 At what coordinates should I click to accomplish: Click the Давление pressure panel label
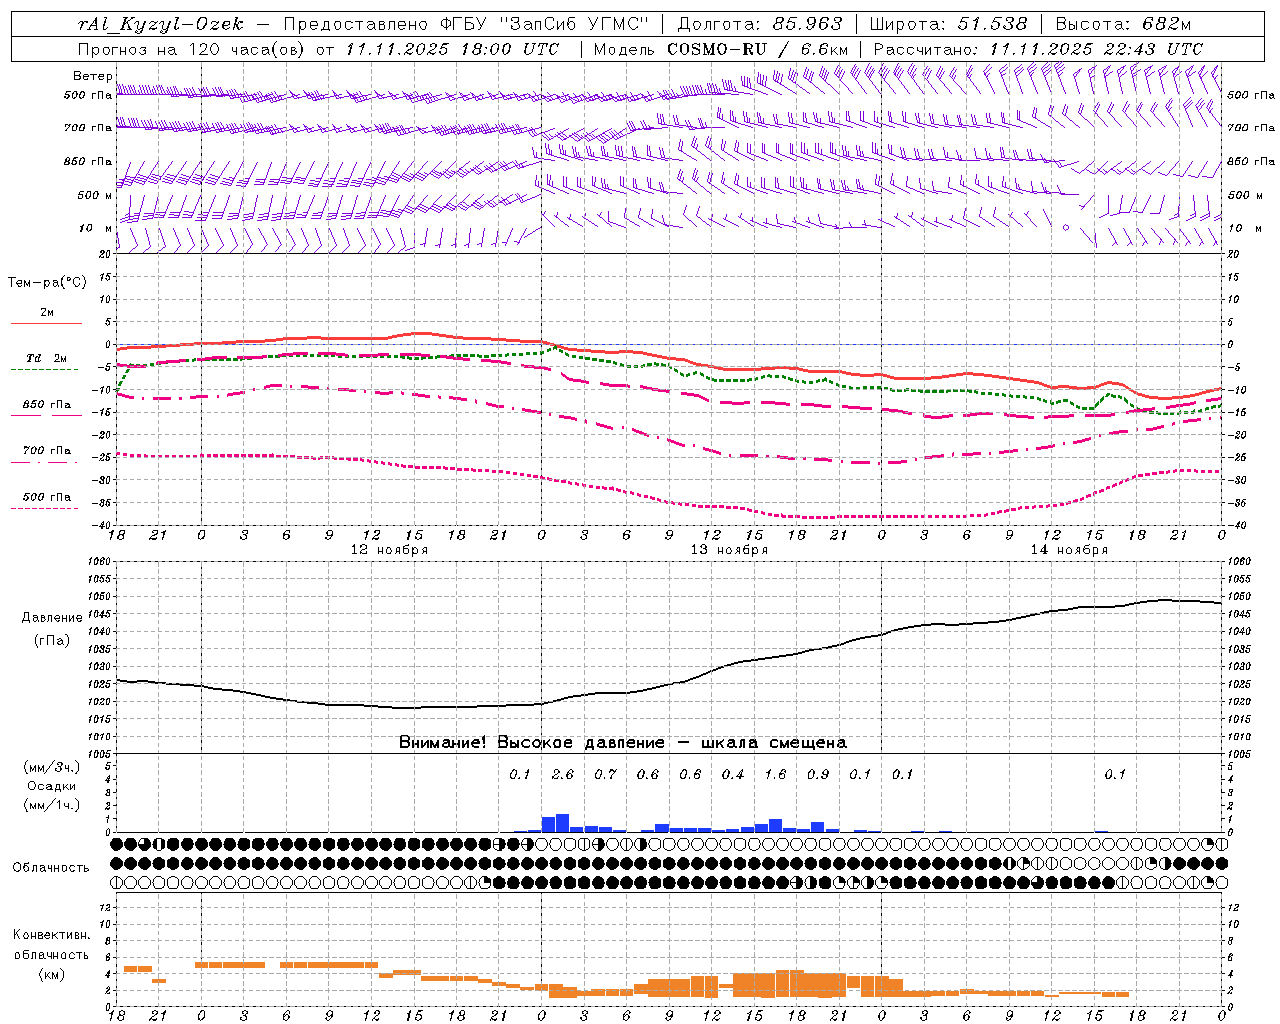coord(52,618)
